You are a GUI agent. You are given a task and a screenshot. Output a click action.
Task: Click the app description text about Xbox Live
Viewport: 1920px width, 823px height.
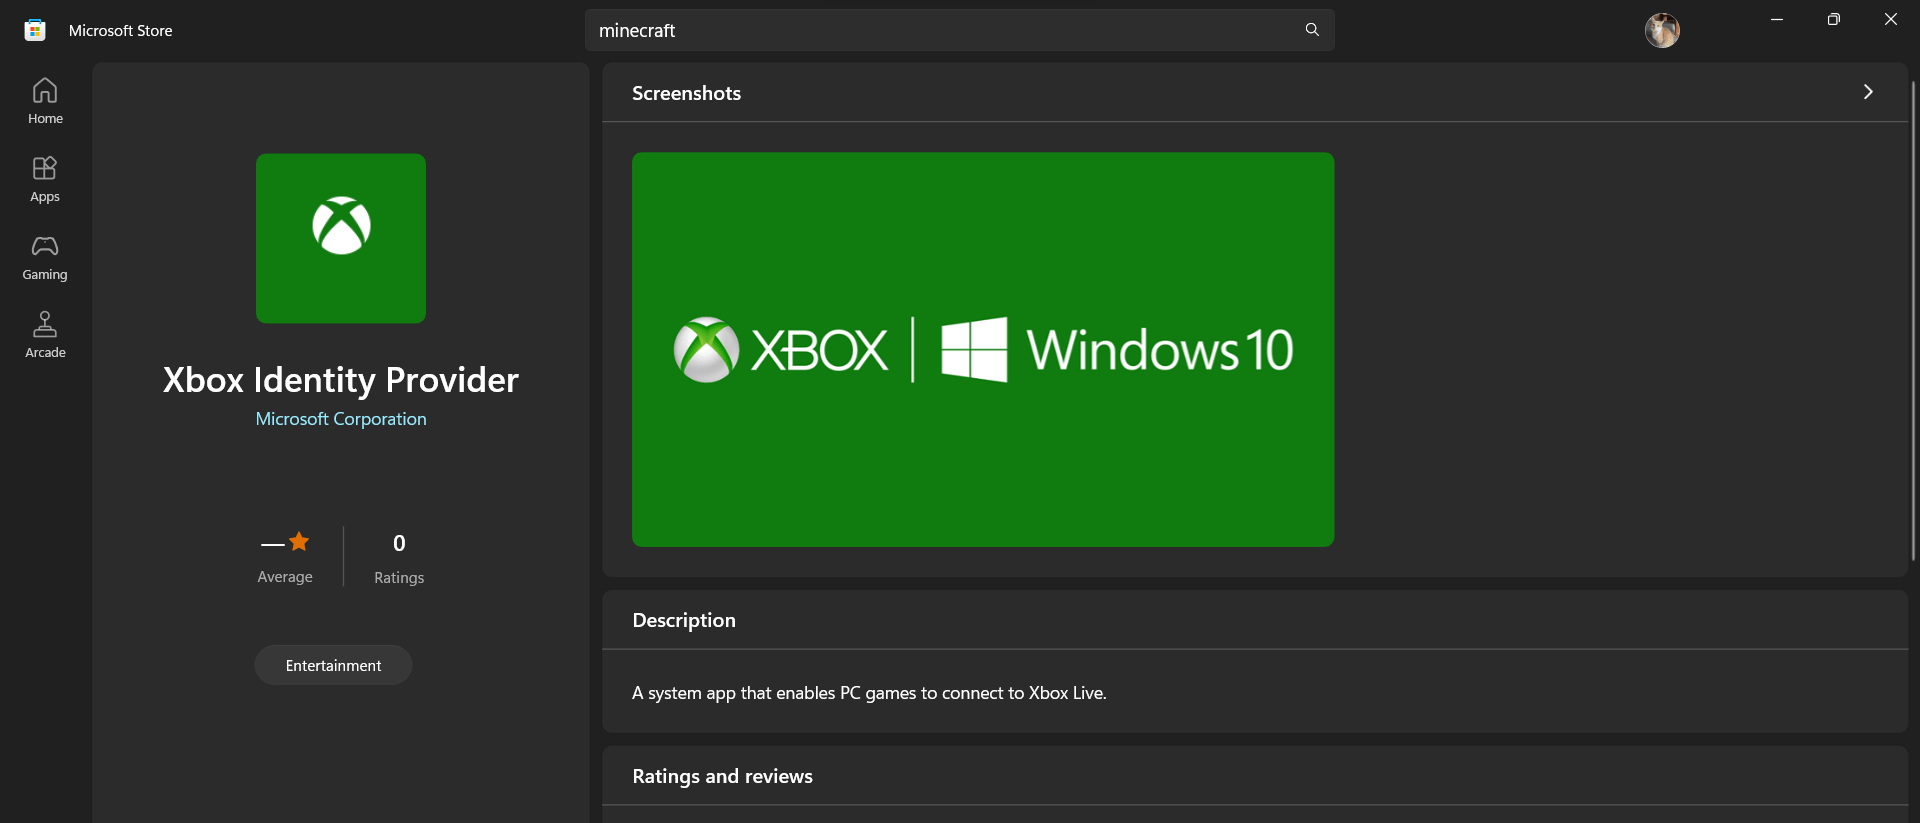point(869,693)
